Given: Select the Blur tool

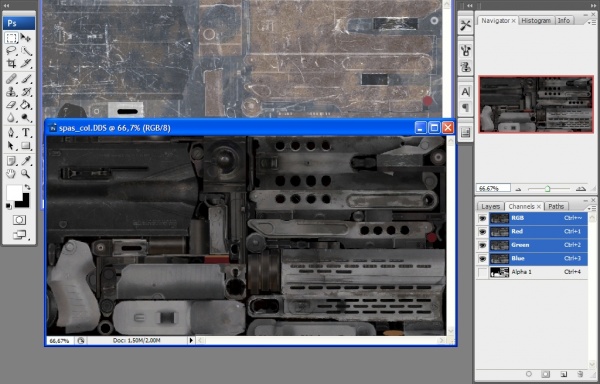Looking at the screenshot, I should coord(11,117).
